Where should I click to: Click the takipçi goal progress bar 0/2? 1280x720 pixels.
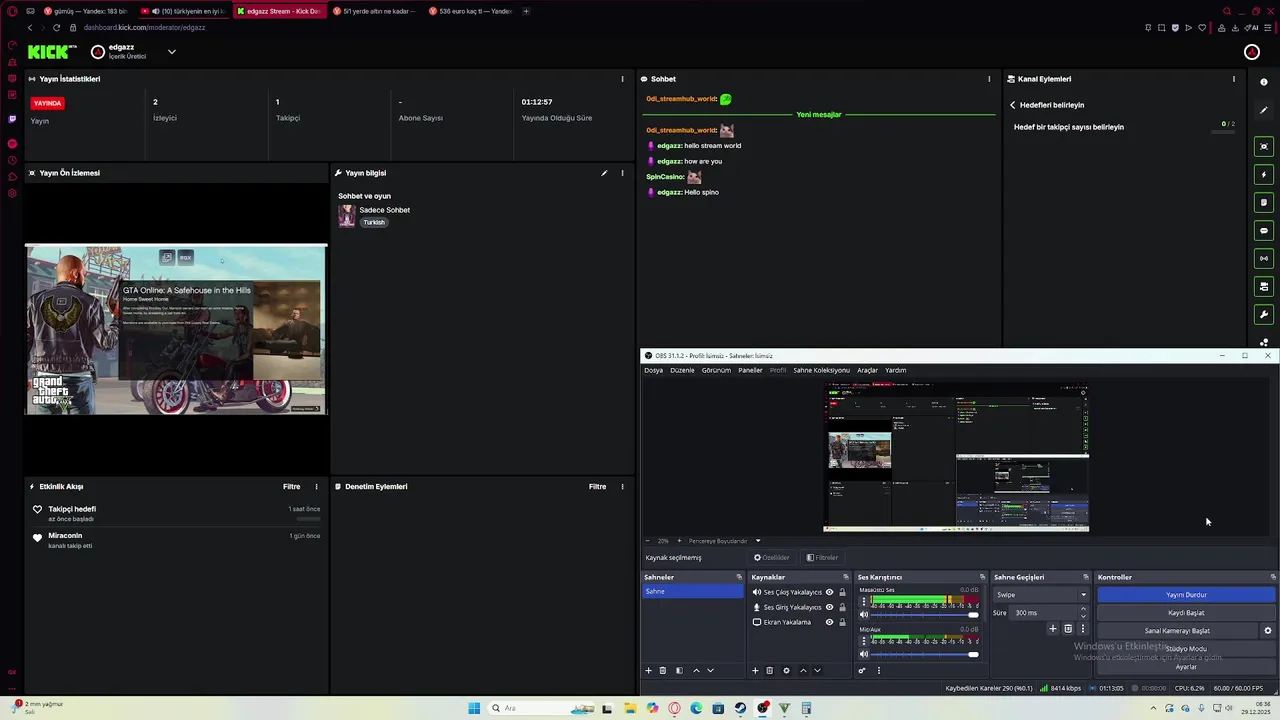[1222, 132]
